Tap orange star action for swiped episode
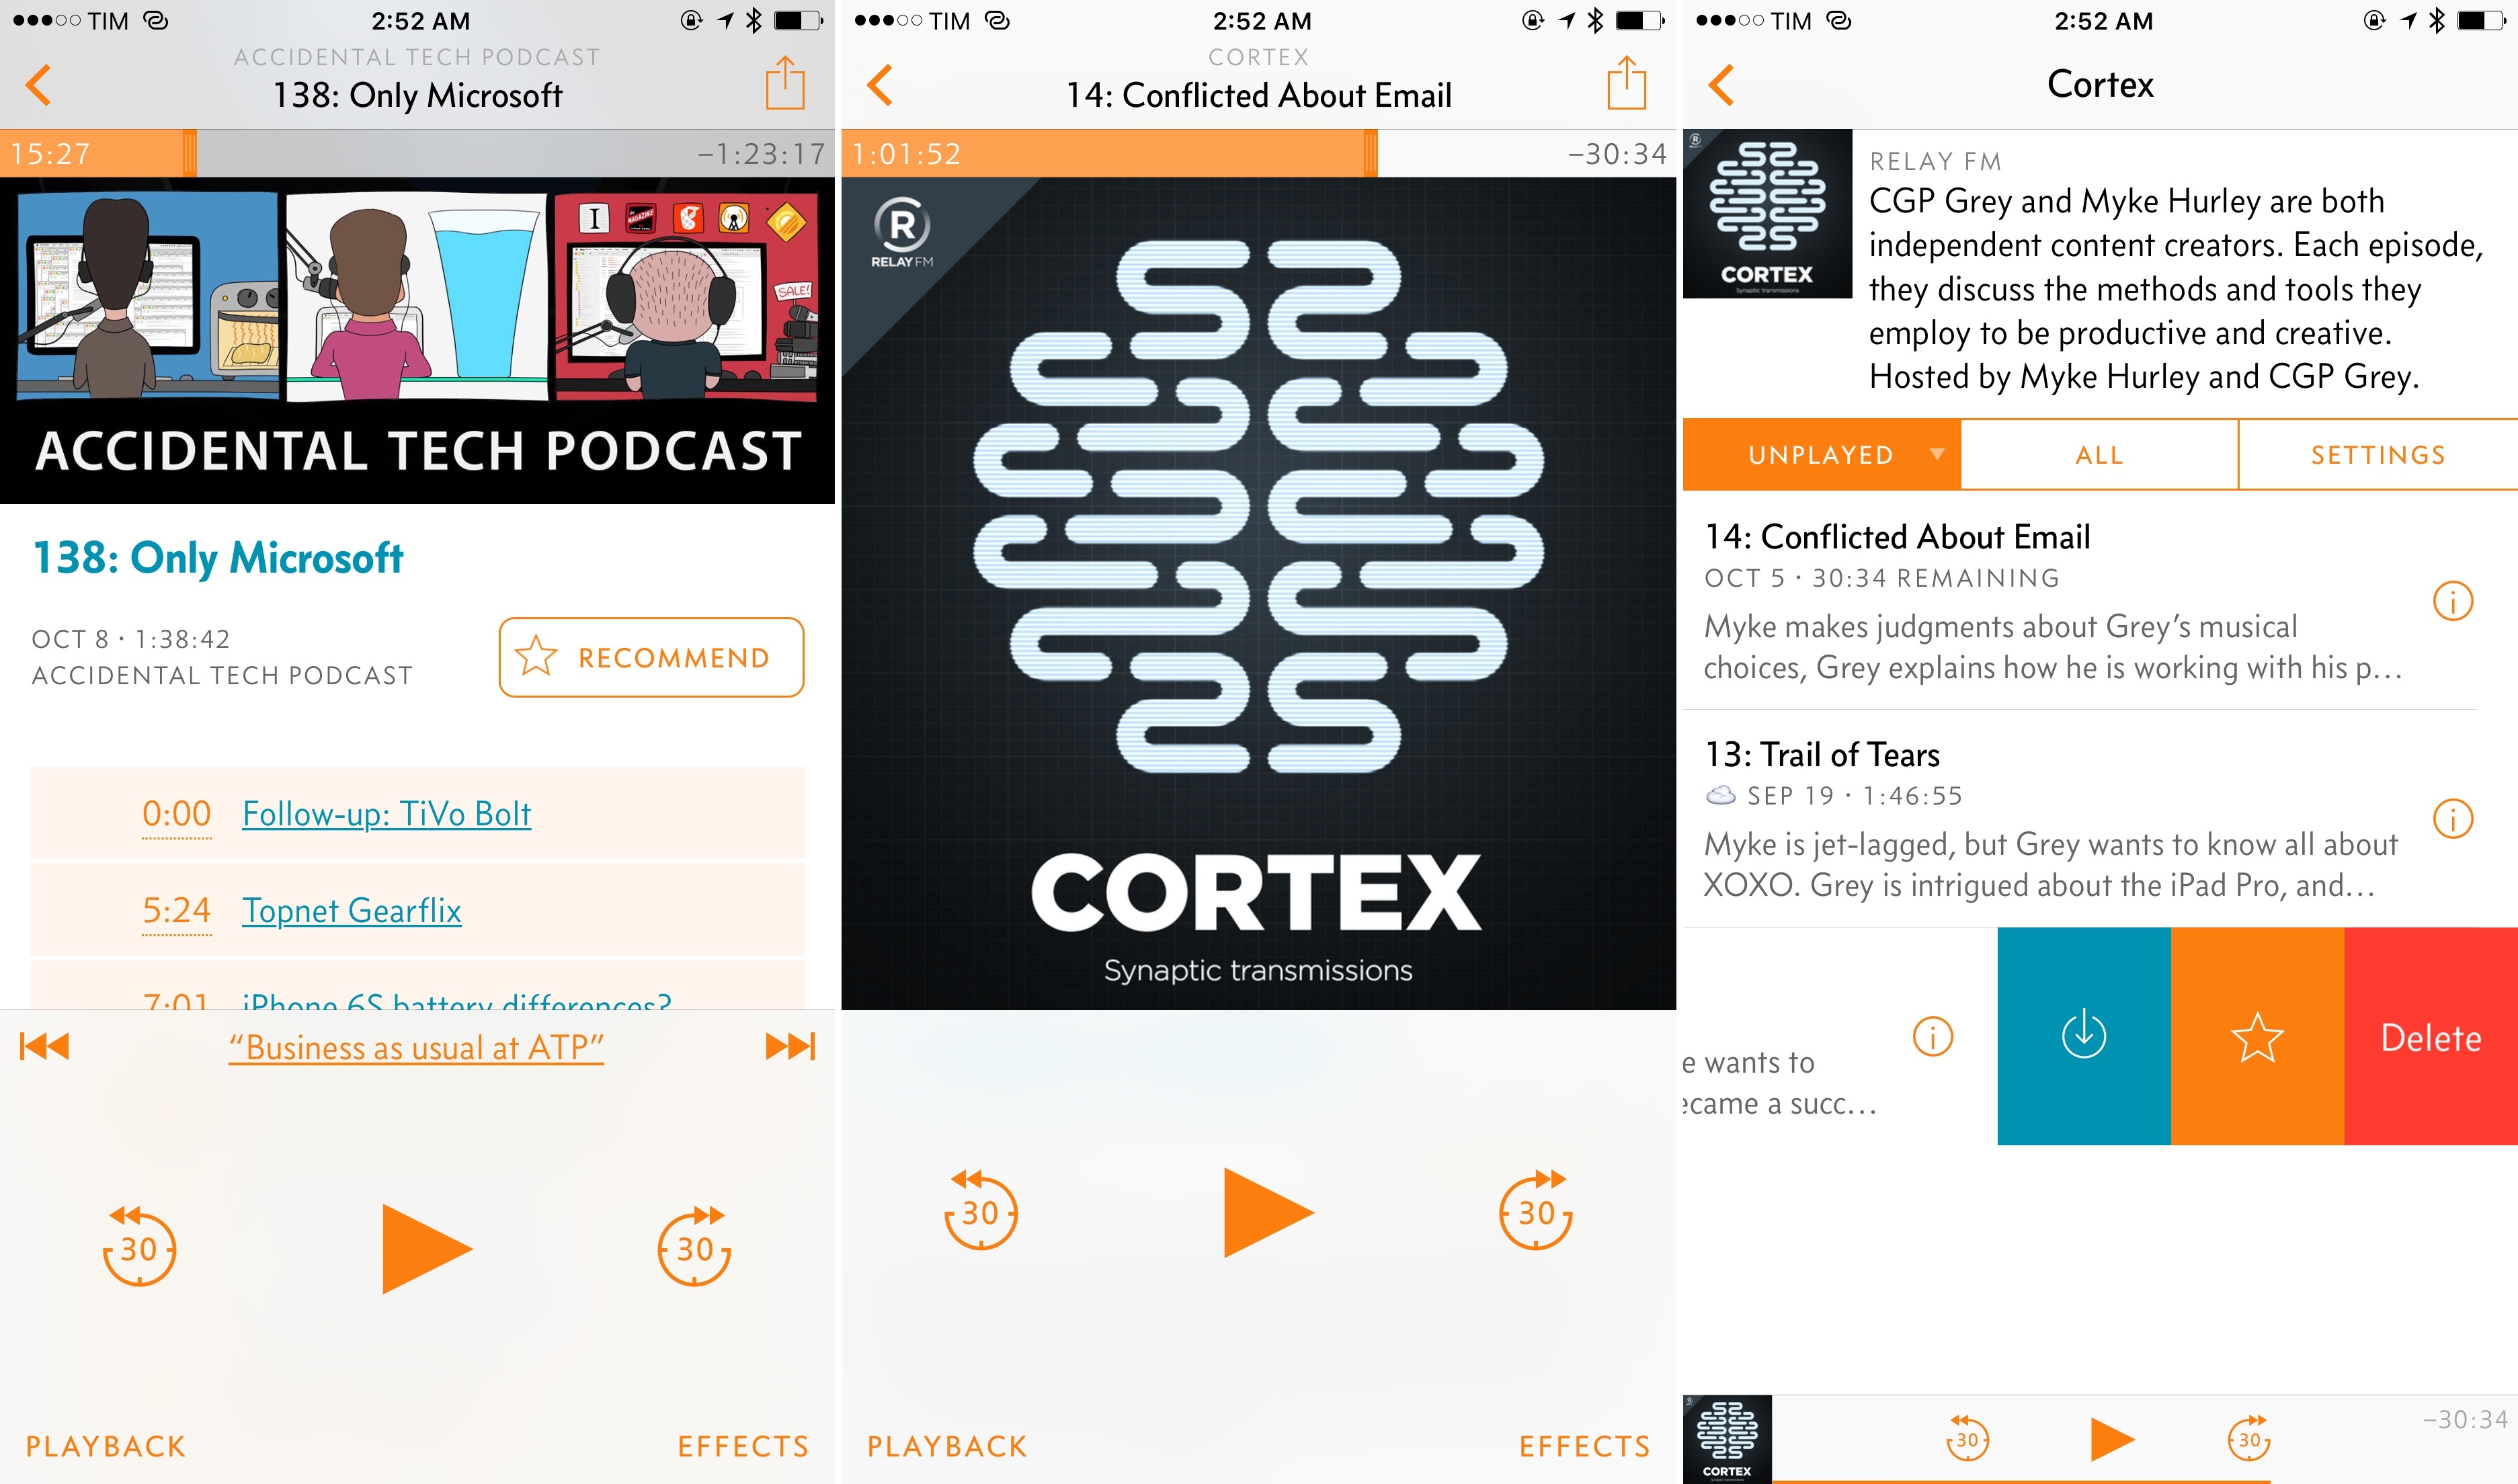The height and width of the screenshot is (1484, 2518). (2257, 1036)
